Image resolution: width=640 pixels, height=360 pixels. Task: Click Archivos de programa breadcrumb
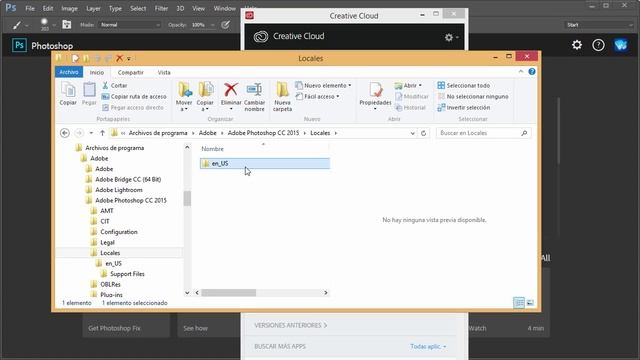point(158,133)
